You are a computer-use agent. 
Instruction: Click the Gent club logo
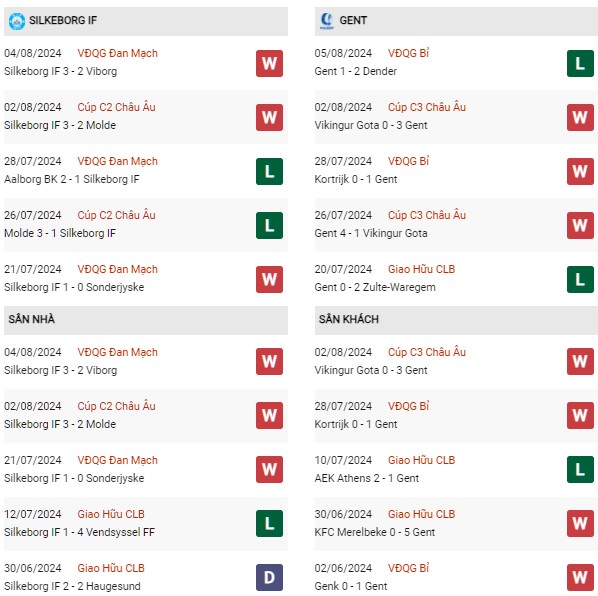[327, 21]
